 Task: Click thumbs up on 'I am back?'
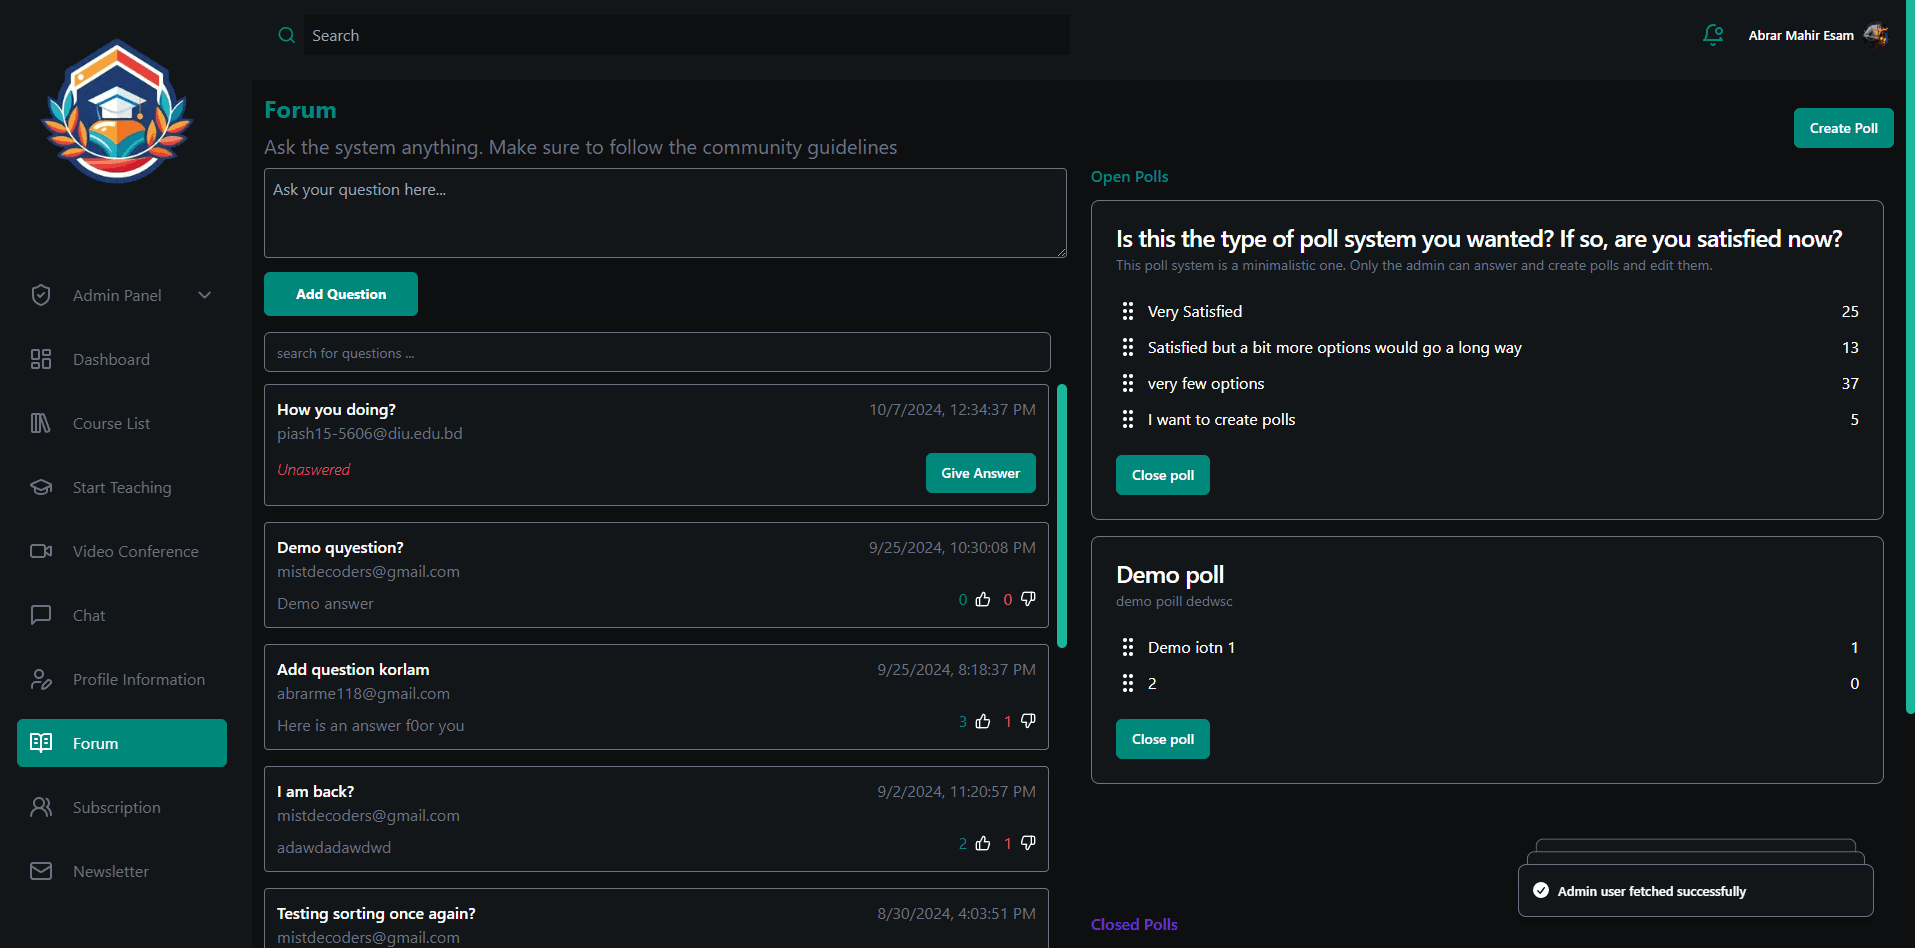point(983,844)
